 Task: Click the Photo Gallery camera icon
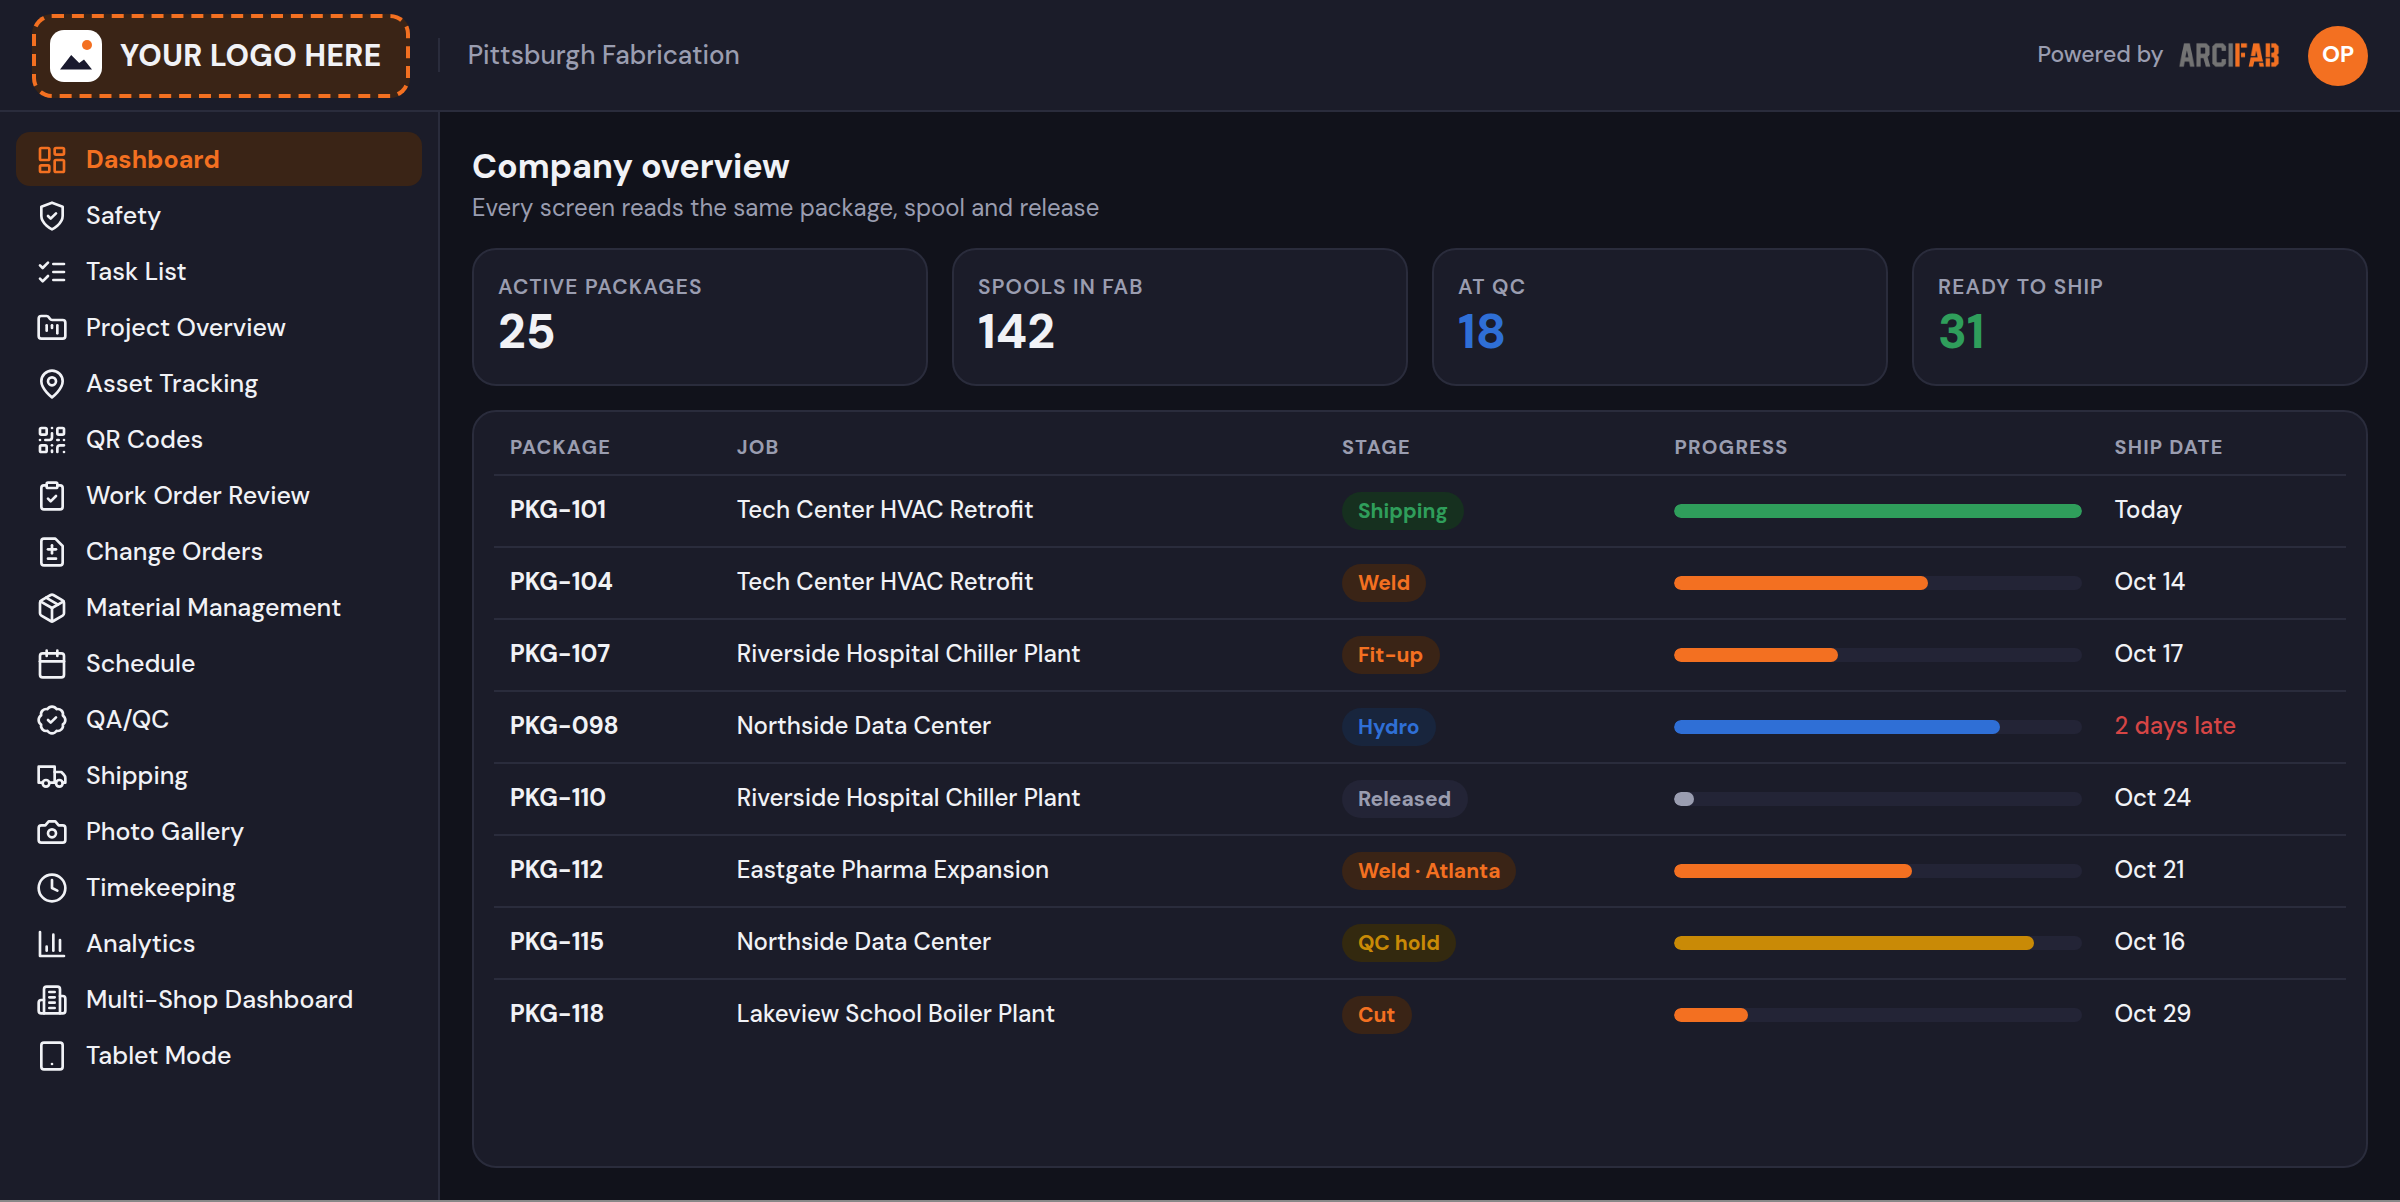pyautogui.click(x=52, y=832)
